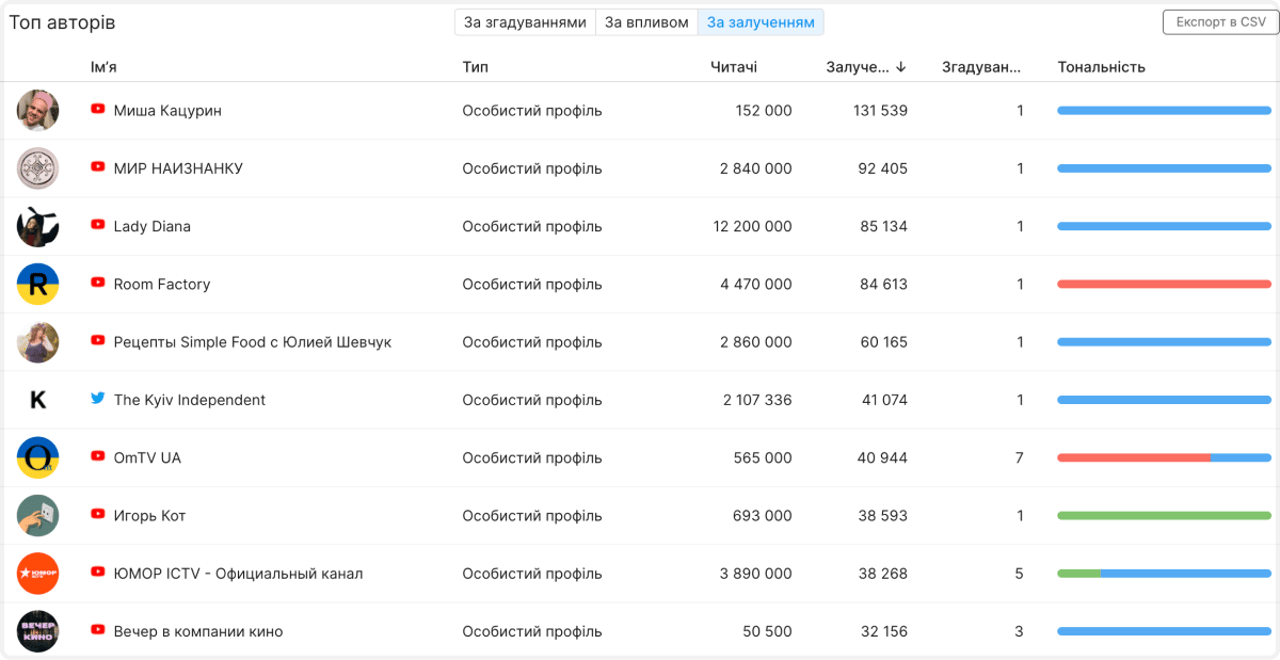Open Room Factory avatar
This screenshot has width=1280, height=660.
tap(38, 284)
